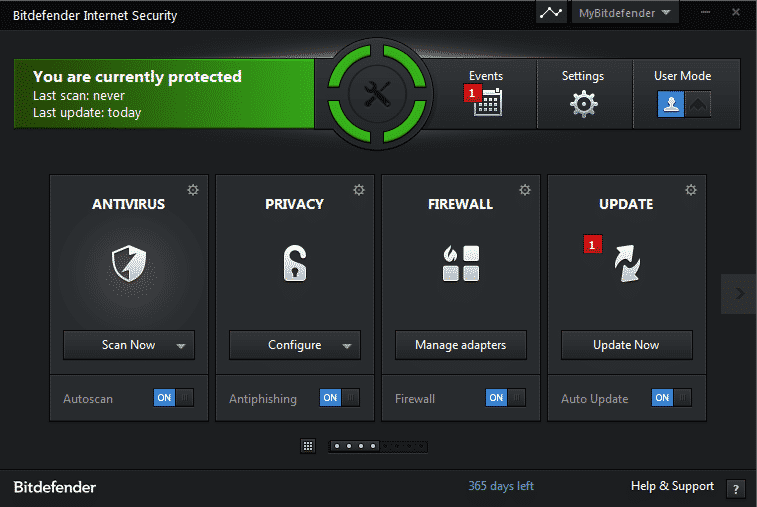The height and width of the screenshot is (507, 757).
Task: Open the MyBitdefender dropdown menu
Action: [625, 13]
